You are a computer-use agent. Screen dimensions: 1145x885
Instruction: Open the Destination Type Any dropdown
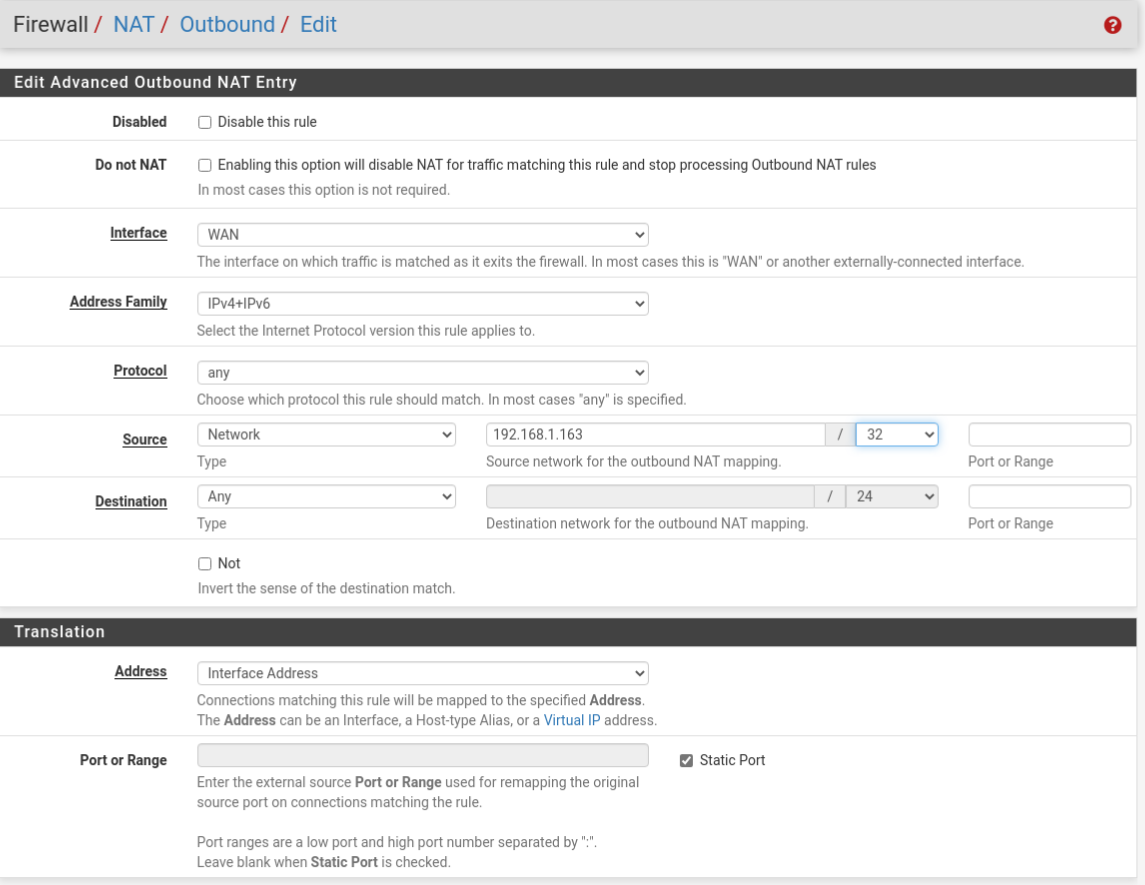[x=326, y=497]
